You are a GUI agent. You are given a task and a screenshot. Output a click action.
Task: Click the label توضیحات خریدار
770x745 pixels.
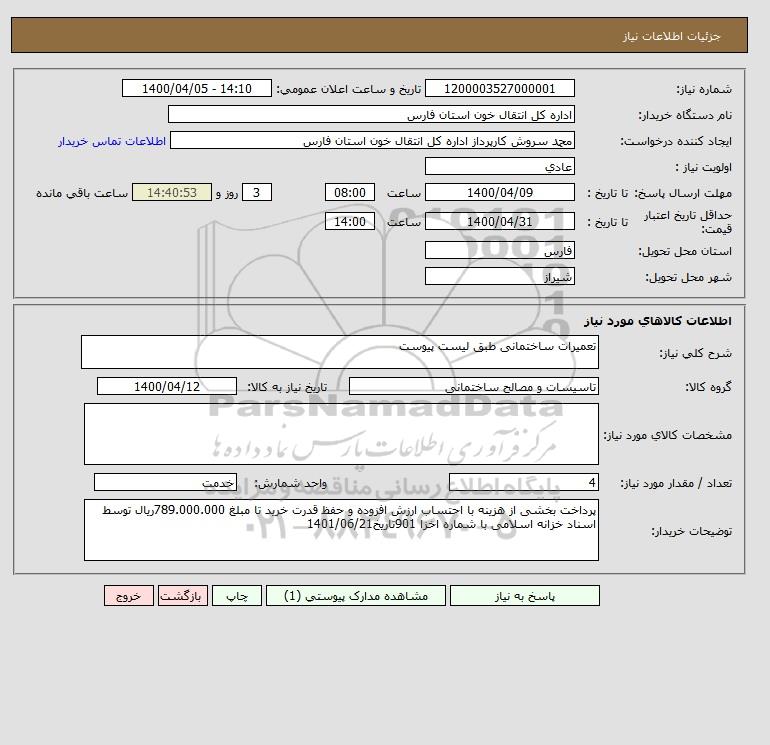(691, 531)
